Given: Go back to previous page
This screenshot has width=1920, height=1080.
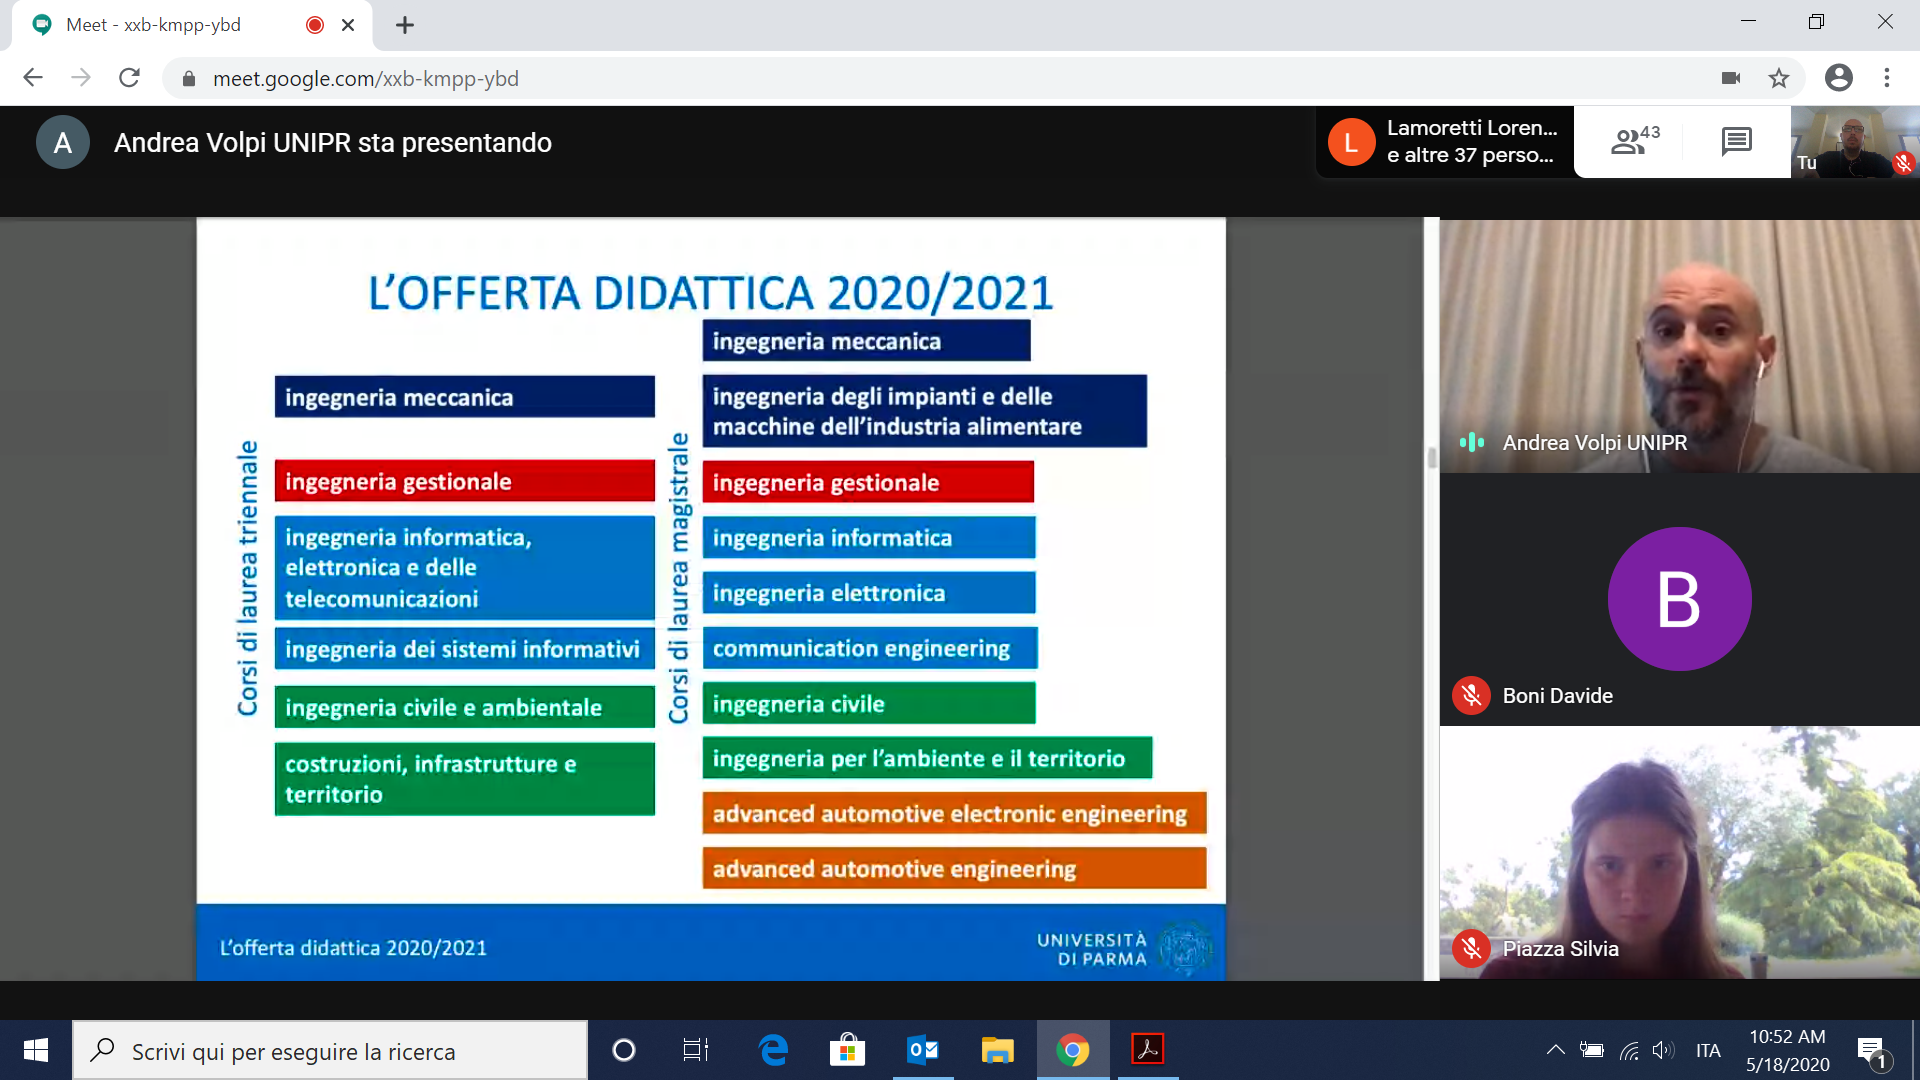Looking at the screenshot, I should (x=33, y=78).
